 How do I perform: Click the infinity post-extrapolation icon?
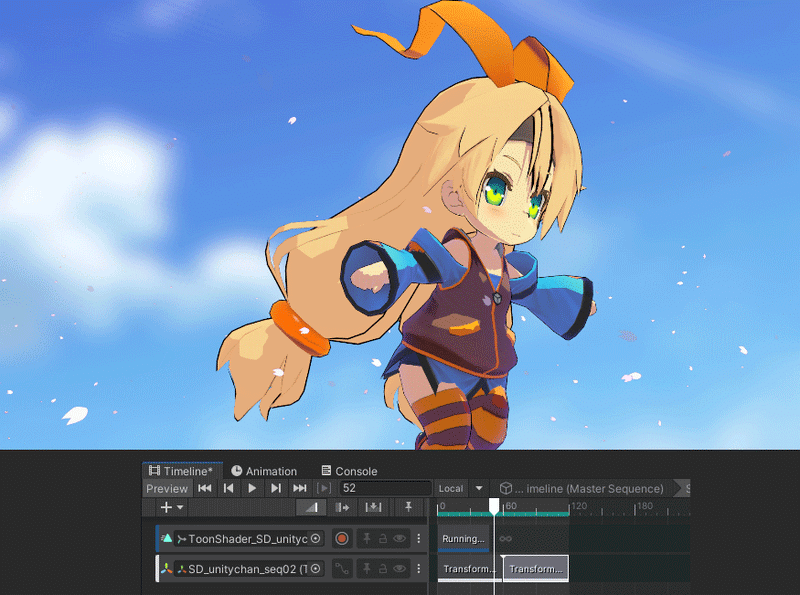[x=506, y=539]
